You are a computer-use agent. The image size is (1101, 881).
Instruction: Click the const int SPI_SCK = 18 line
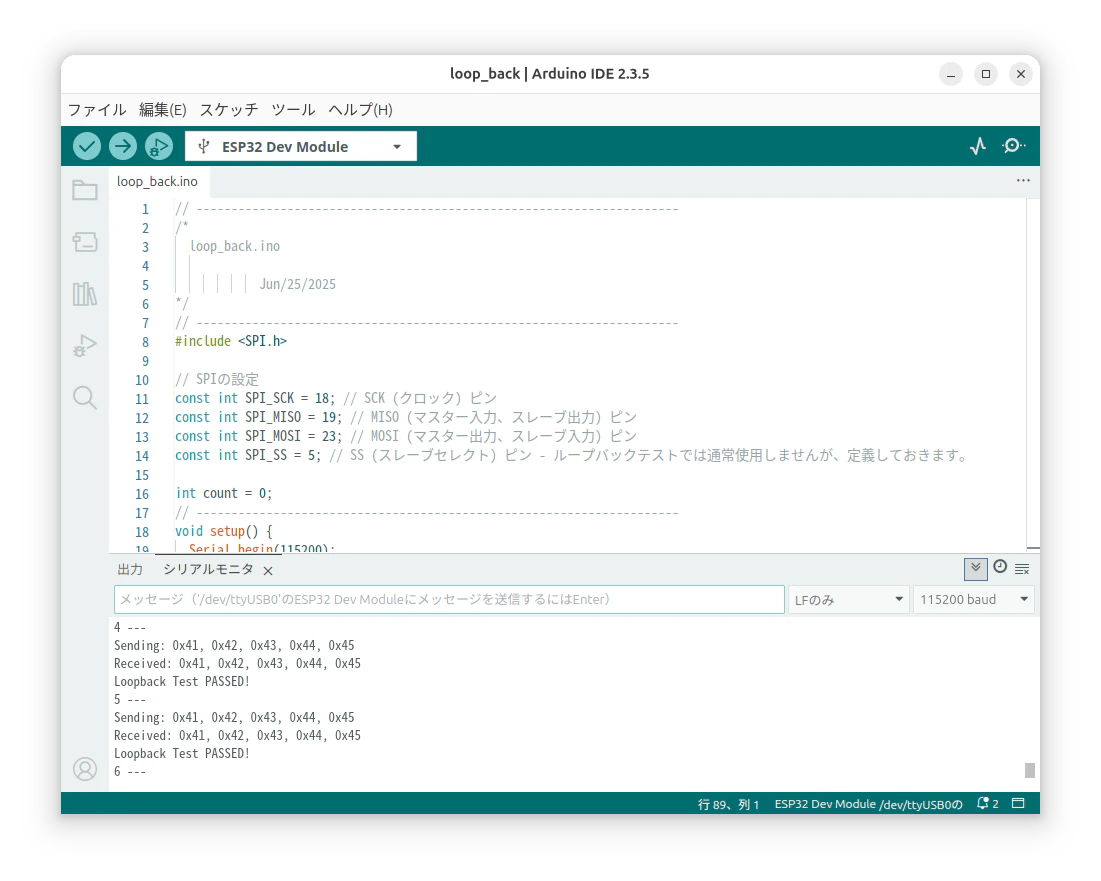[x=336, y=398]
